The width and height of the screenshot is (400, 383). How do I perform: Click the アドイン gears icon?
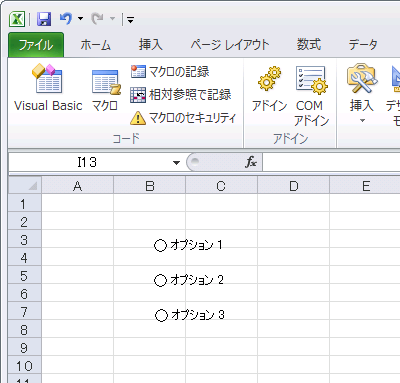coord(269,79)
